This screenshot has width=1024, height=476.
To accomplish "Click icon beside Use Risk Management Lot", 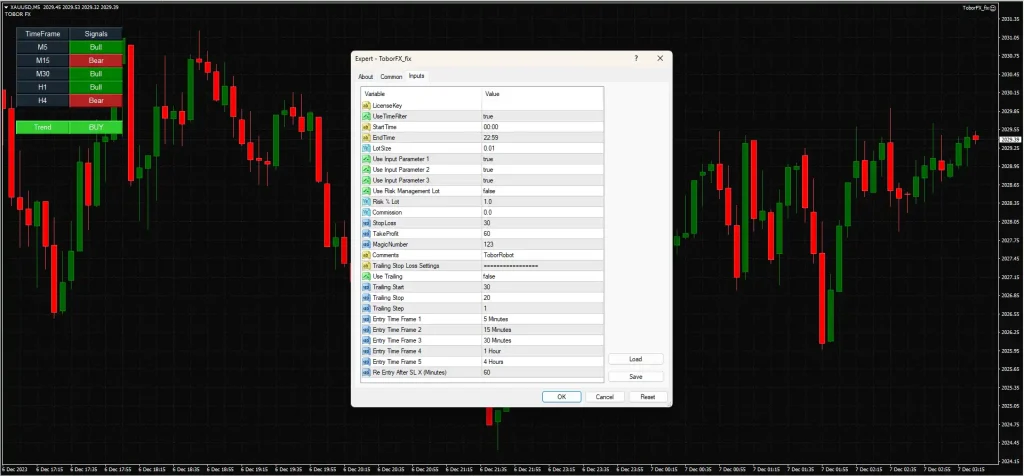I will click(366, 191).
